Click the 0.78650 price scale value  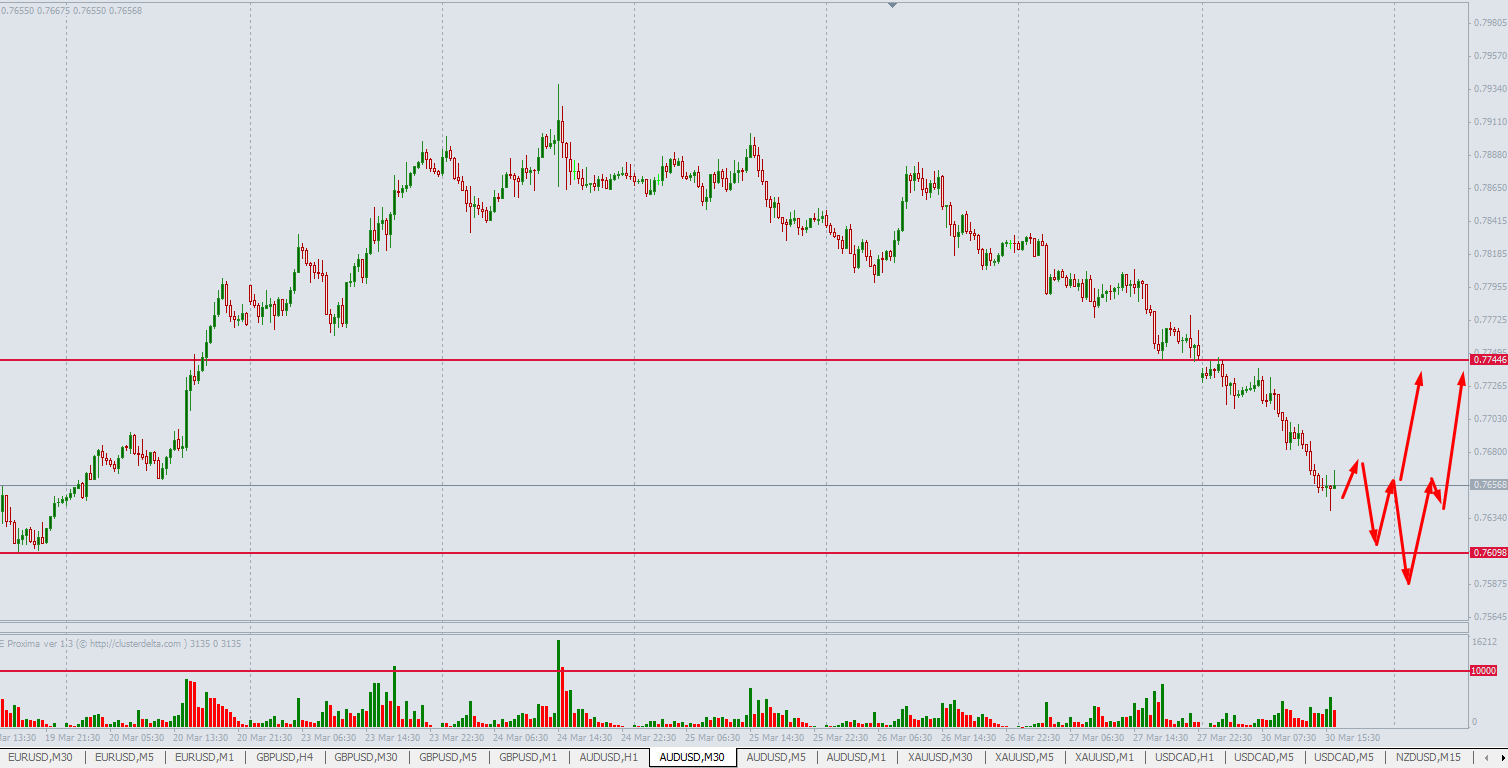1489,187
